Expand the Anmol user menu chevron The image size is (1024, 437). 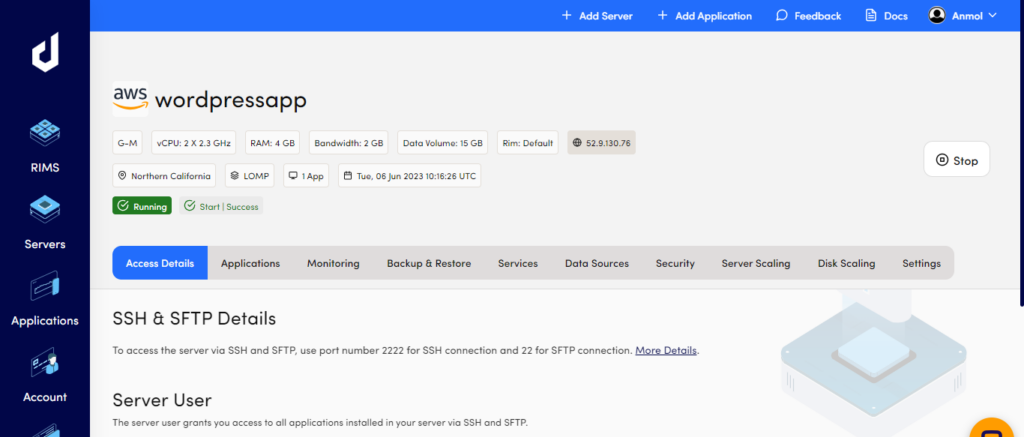[993, 16]
